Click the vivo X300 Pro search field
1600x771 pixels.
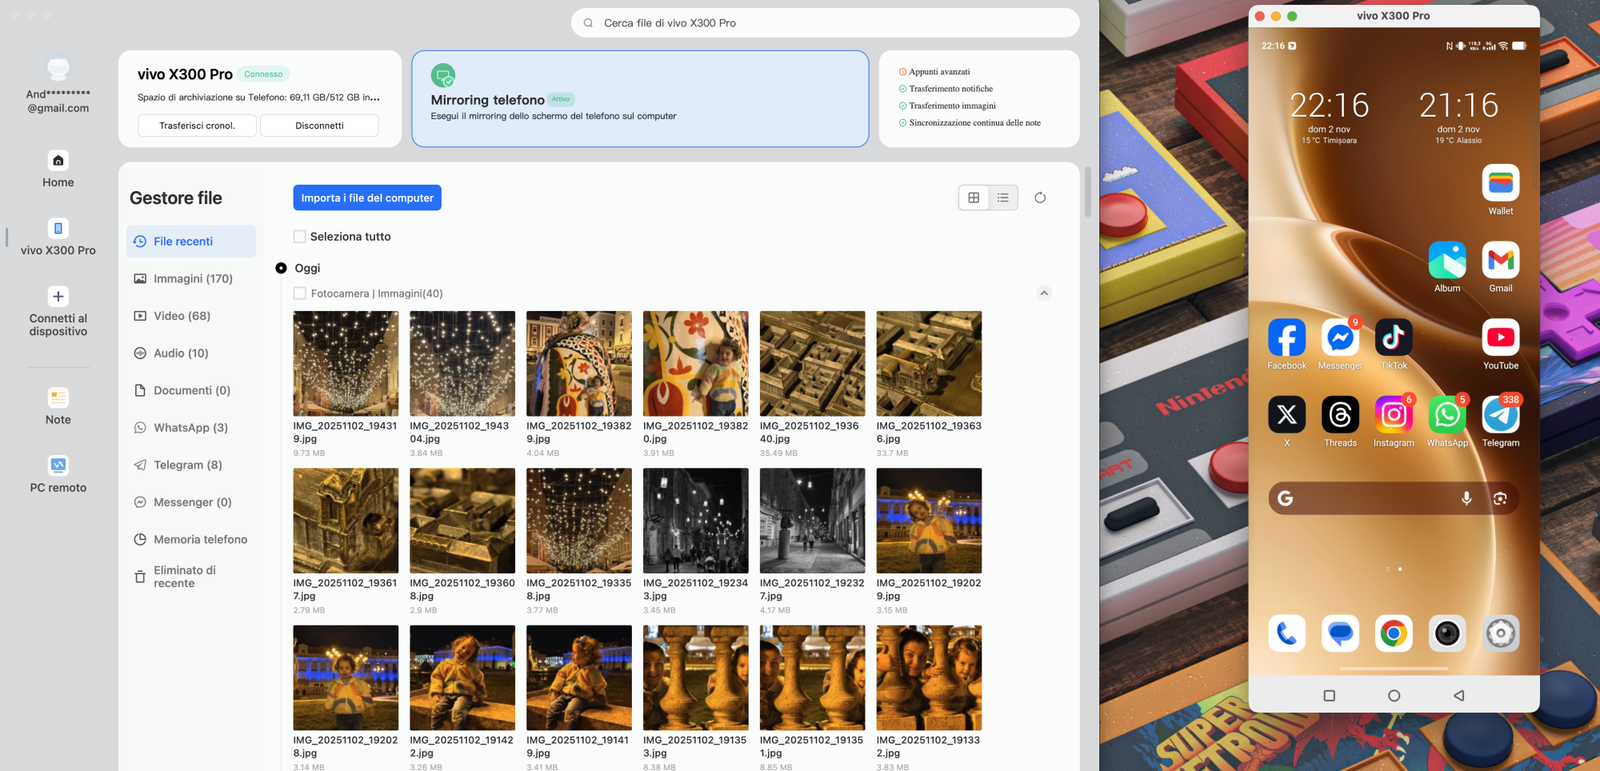(x=825, y=23)
